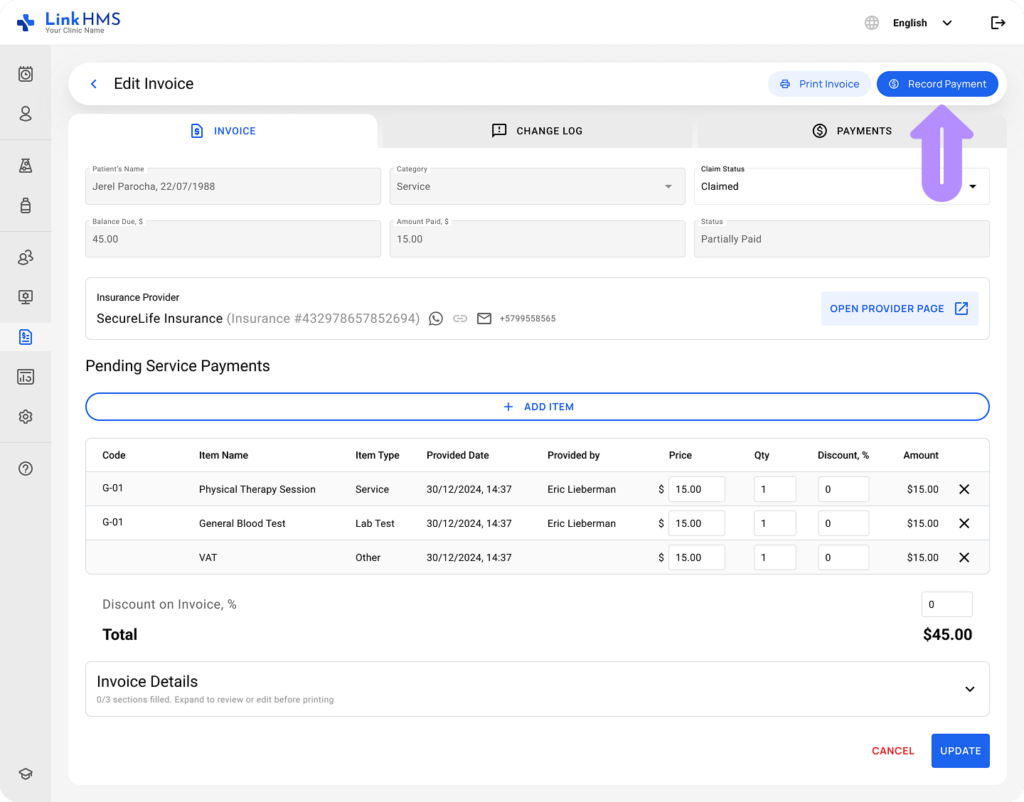Switch to the INVOICE tab

click(223, 131)
